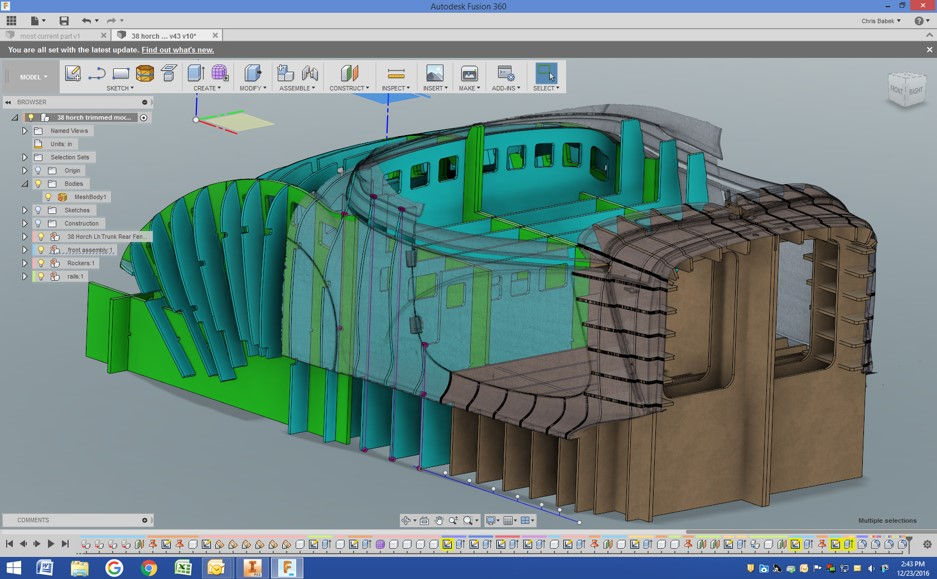
Task: Click the Save disk icon
Action: pyautogui.click(x=64, y=21)
